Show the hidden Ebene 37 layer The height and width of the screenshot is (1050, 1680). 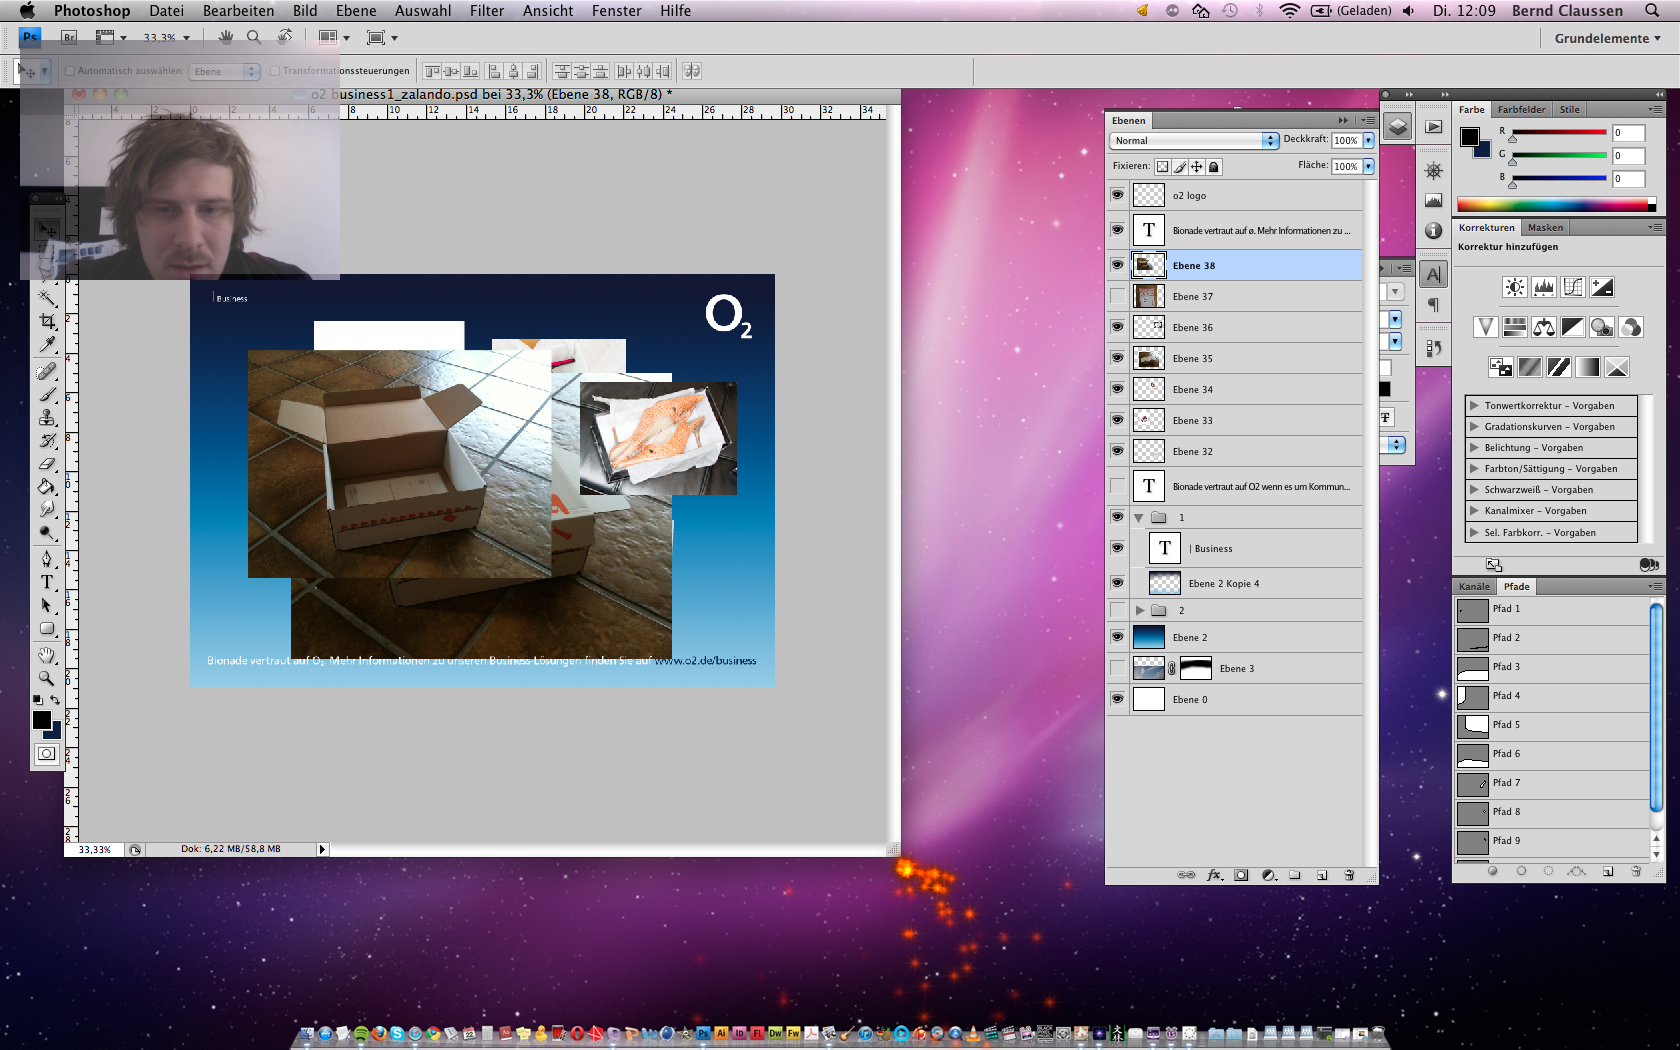click(x=1117, y=296)
